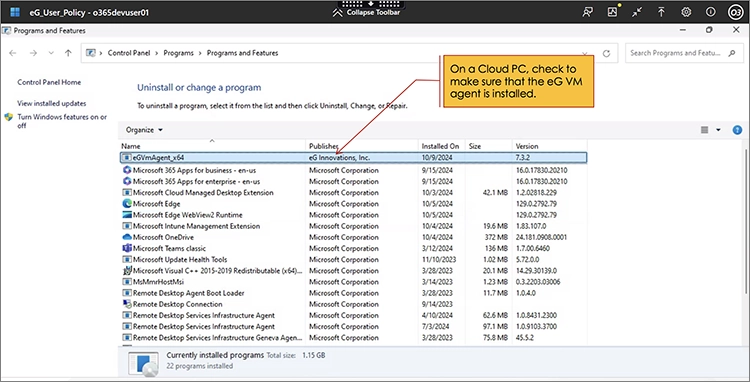Click the connection info icon with yellow dot
The image size is (750, 382).
(x=613, y=12)
